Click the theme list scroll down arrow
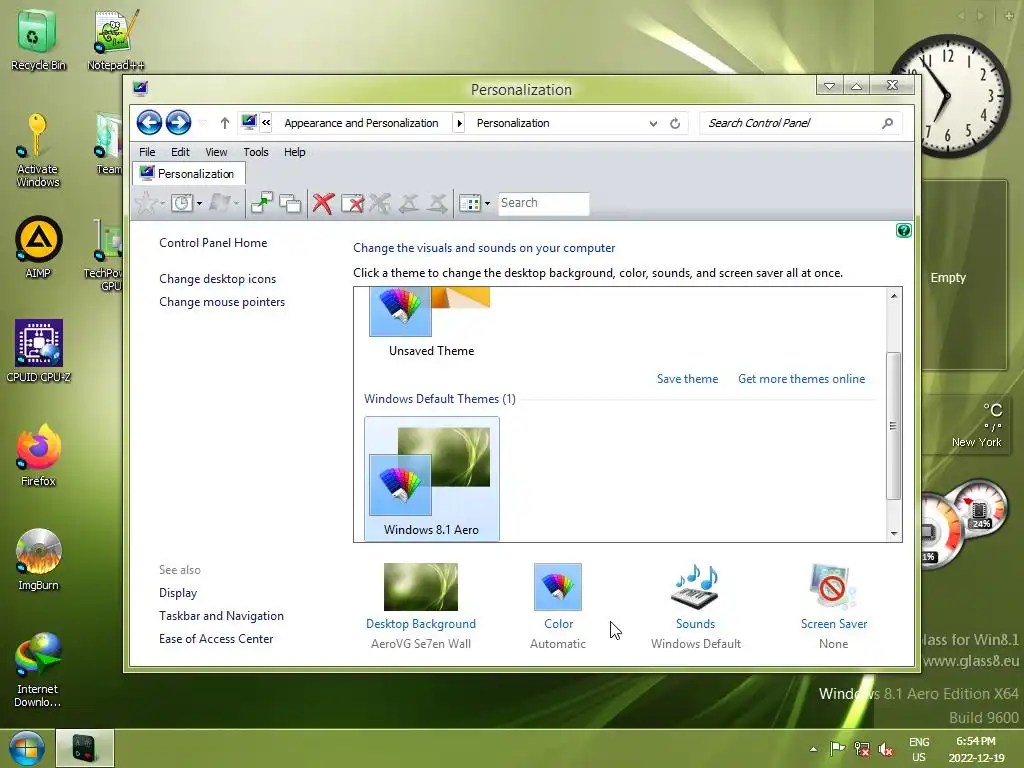The width and height of the screenshot is (1024, 768). coord(894,534)
